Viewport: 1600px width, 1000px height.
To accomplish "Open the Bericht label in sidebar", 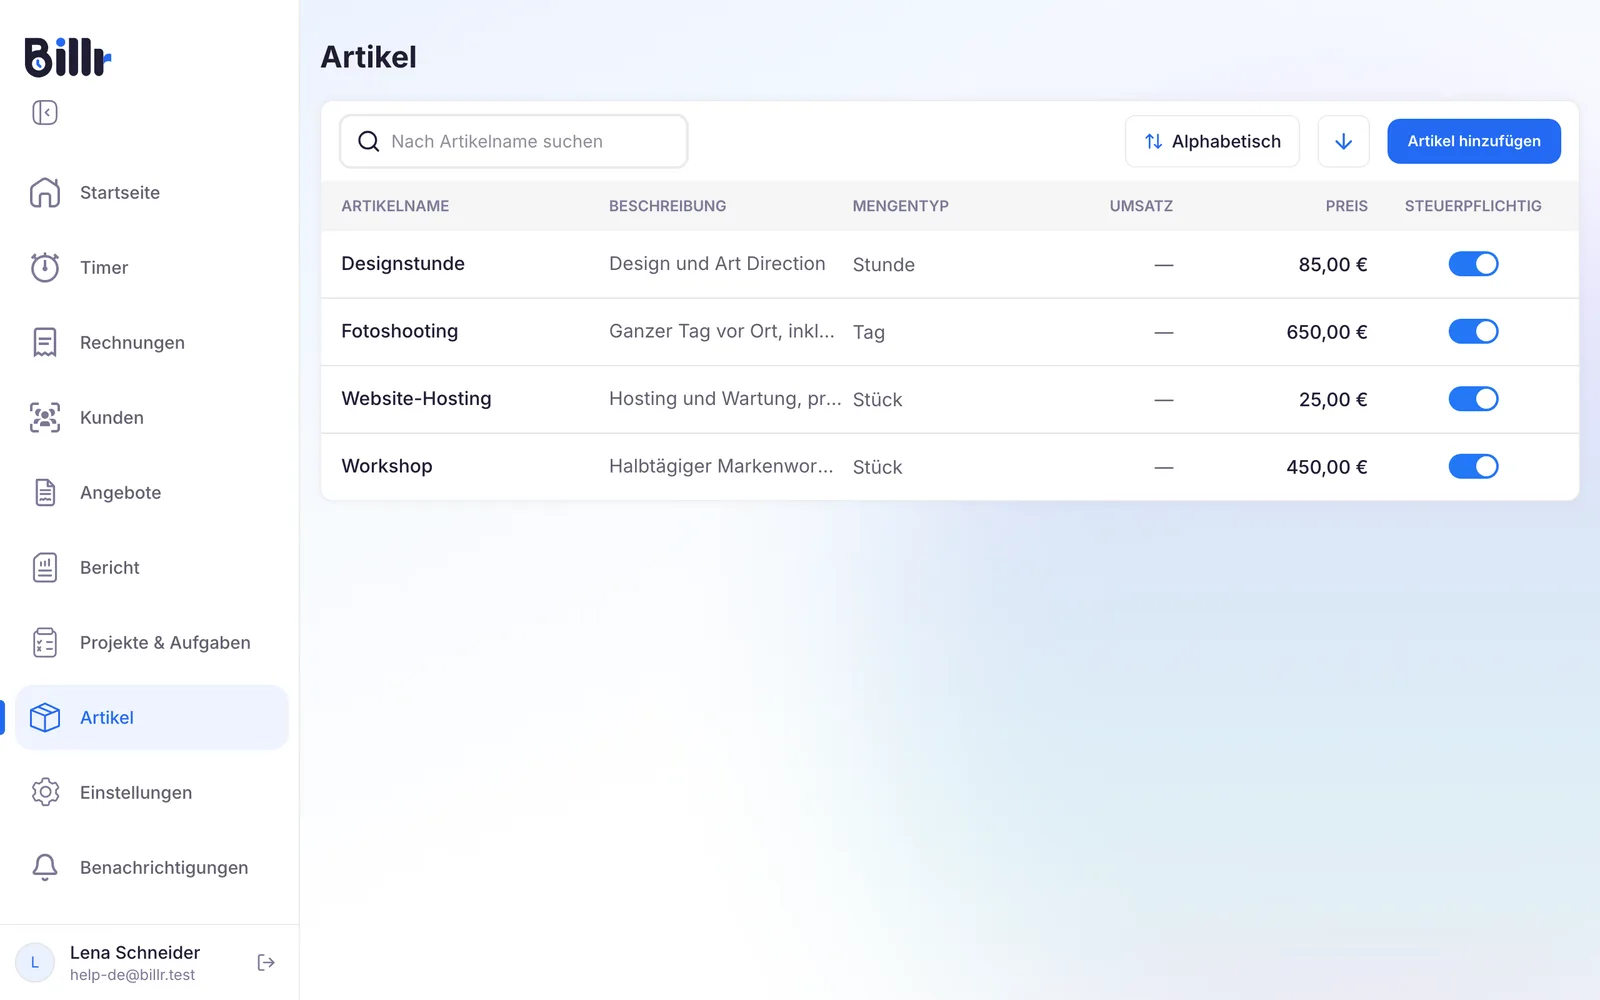I will coord(110,567).
